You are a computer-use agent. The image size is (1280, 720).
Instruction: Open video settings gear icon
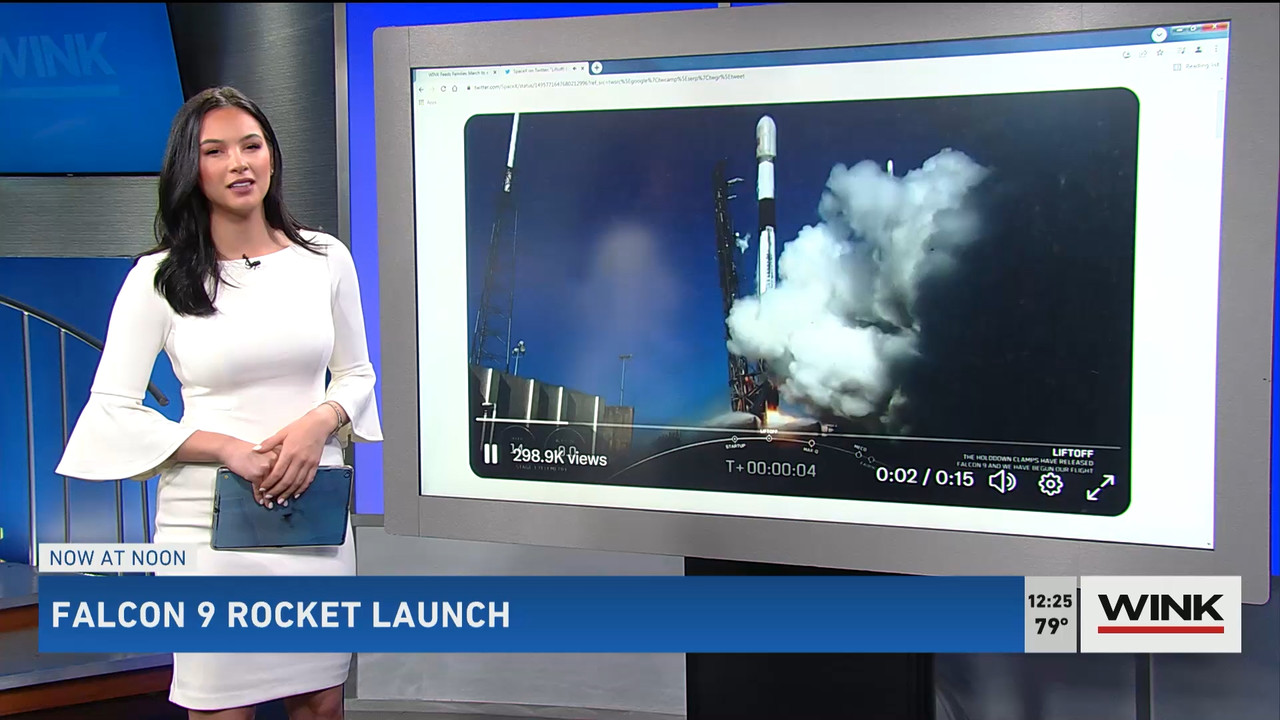tap(1050, 484)
